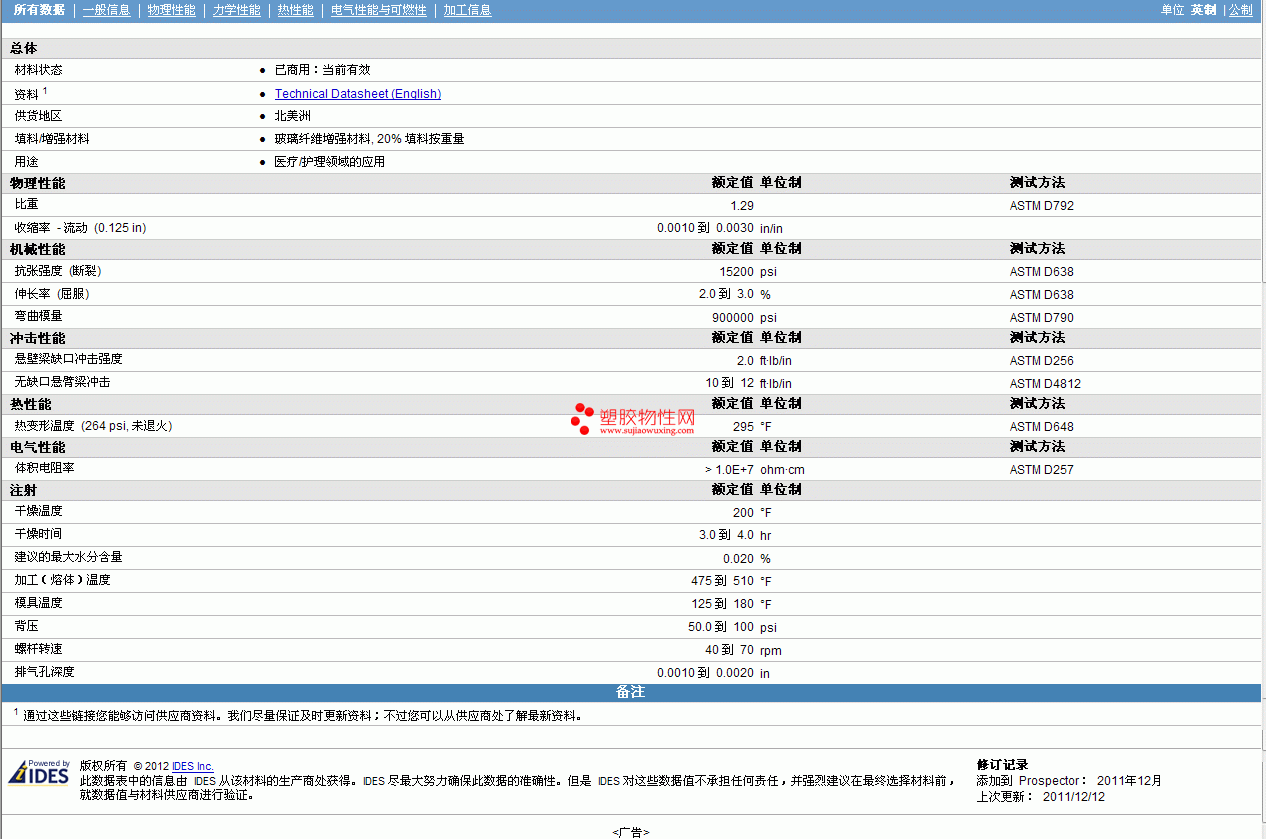Click the 总体 section header
Screen dimensions: 1266x839
[24, 48]
